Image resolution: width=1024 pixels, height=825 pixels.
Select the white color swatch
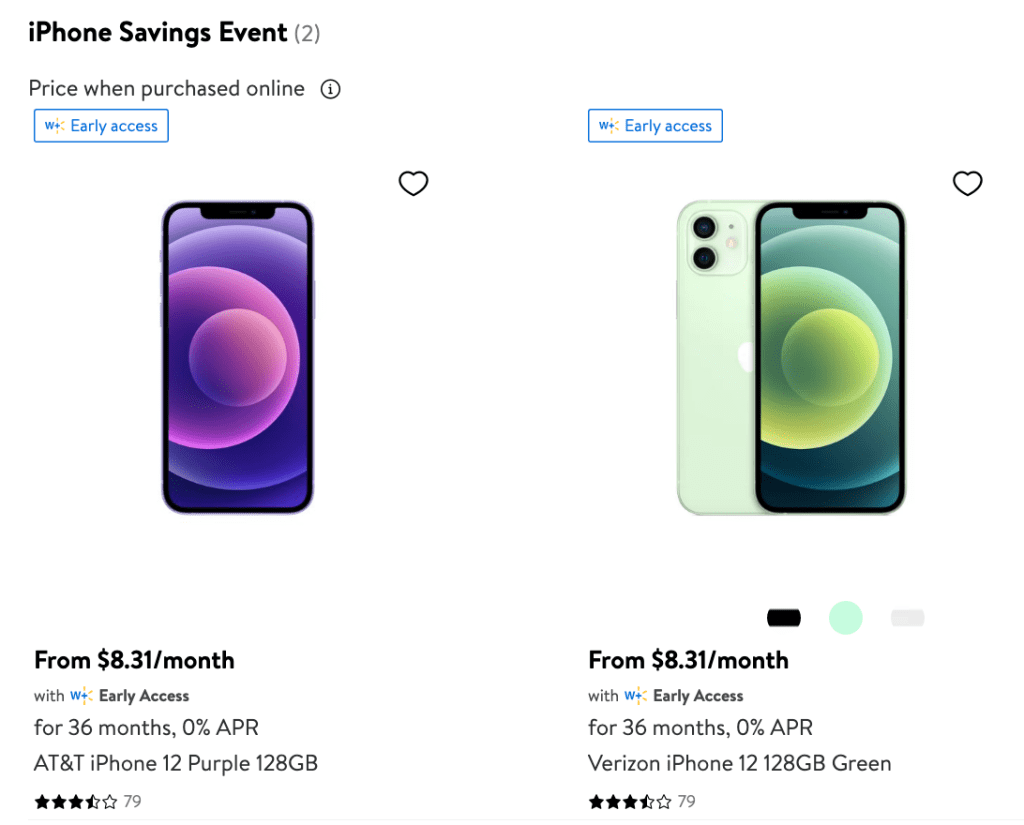[x=907, y=618]
